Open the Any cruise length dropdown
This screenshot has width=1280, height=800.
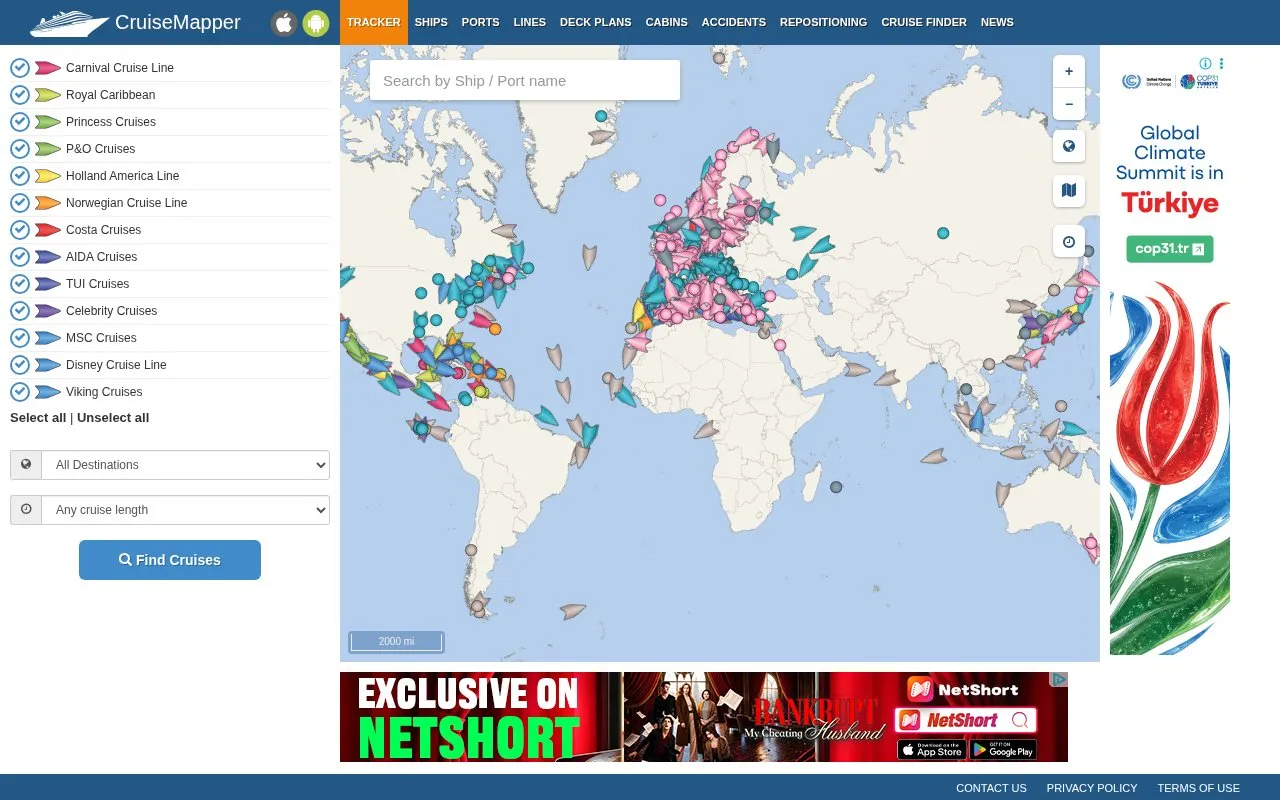(x=185, y=509)
